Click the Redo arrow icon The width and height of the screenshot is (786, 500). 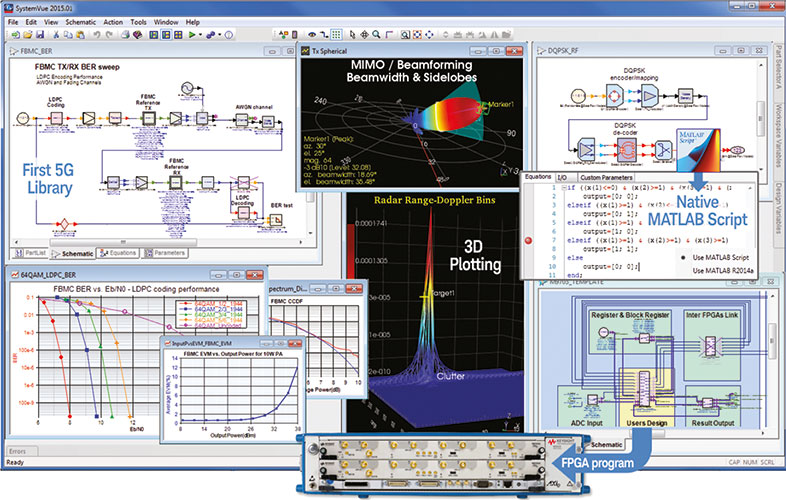click(109, 35)
